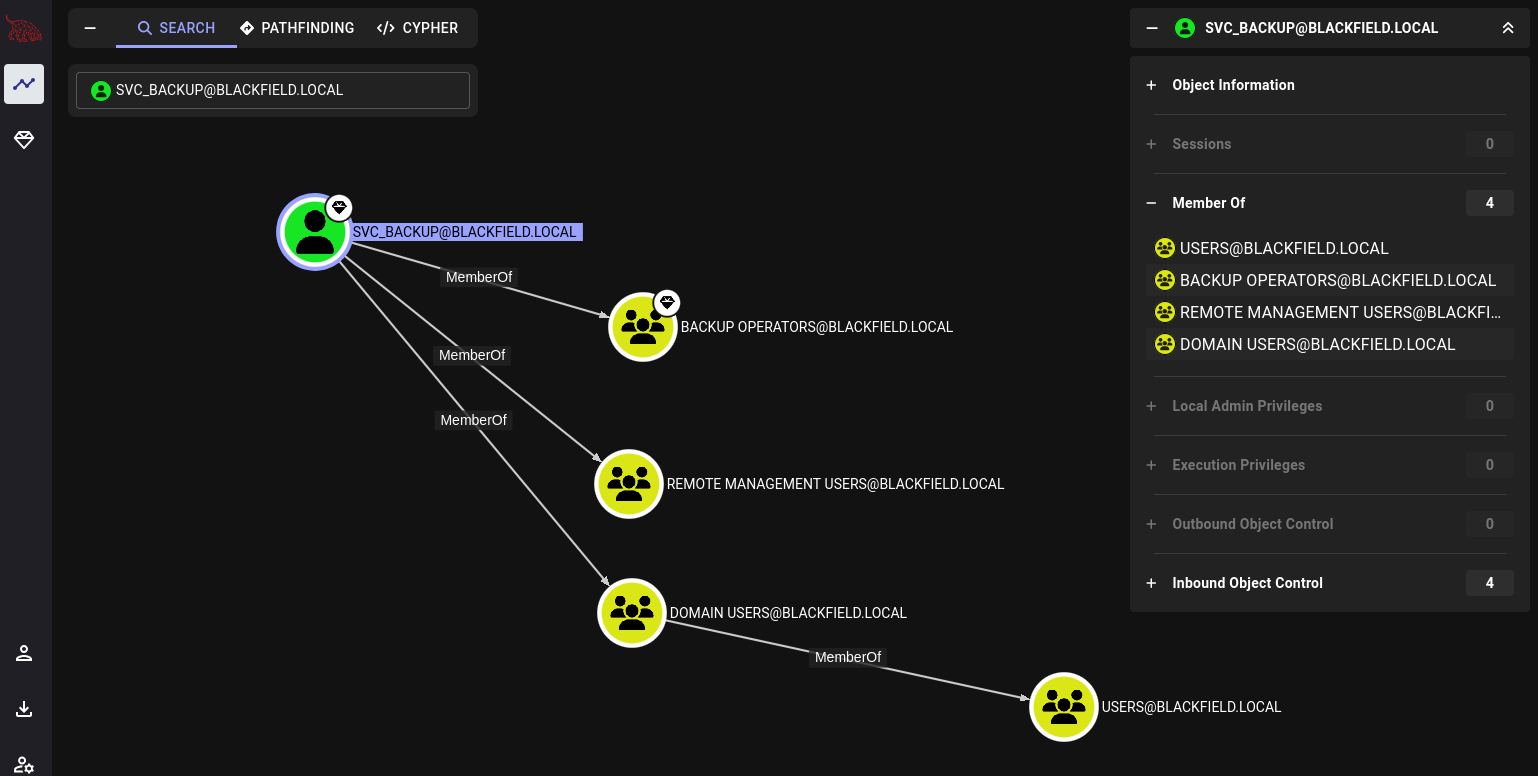
Task: Select the REMOTE MANAGEMENT USERS group node
Action: coord(629,484)
